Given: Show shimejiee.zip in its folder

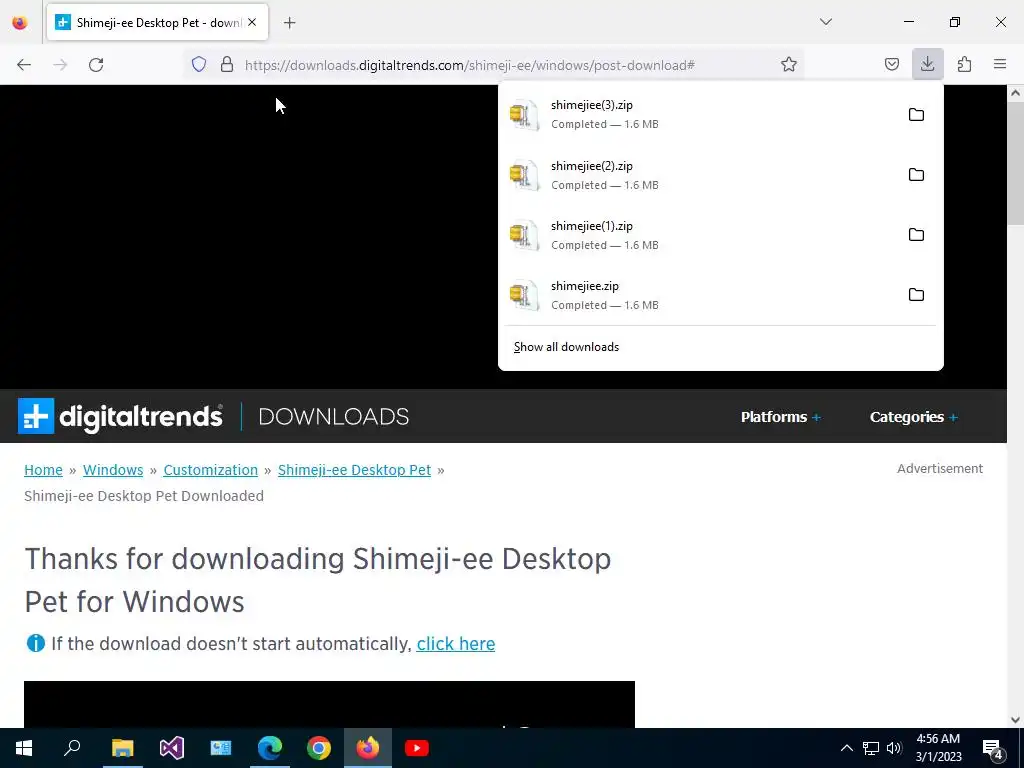Looking at the screenshot, I should [x=916, y=295].
